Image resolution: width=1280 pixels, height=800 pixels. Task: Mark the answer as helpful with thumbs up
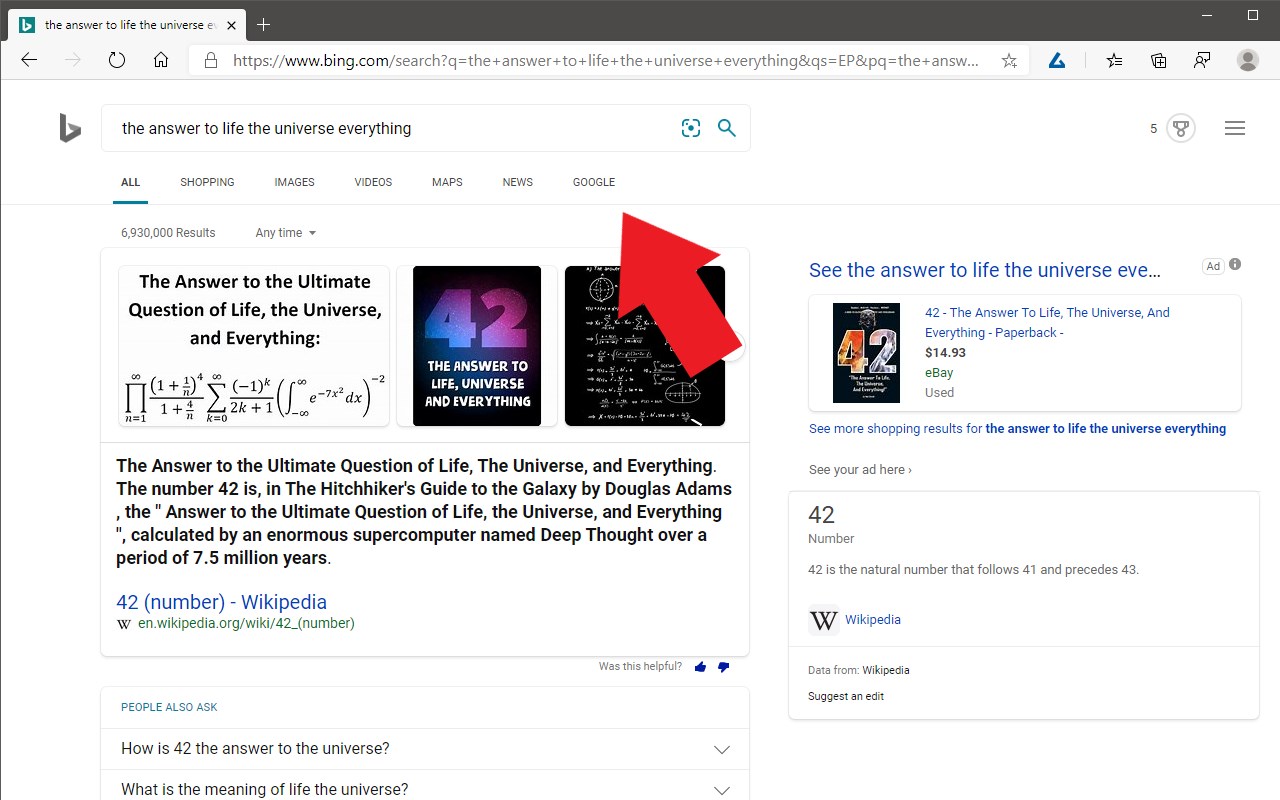coord(700,667)
